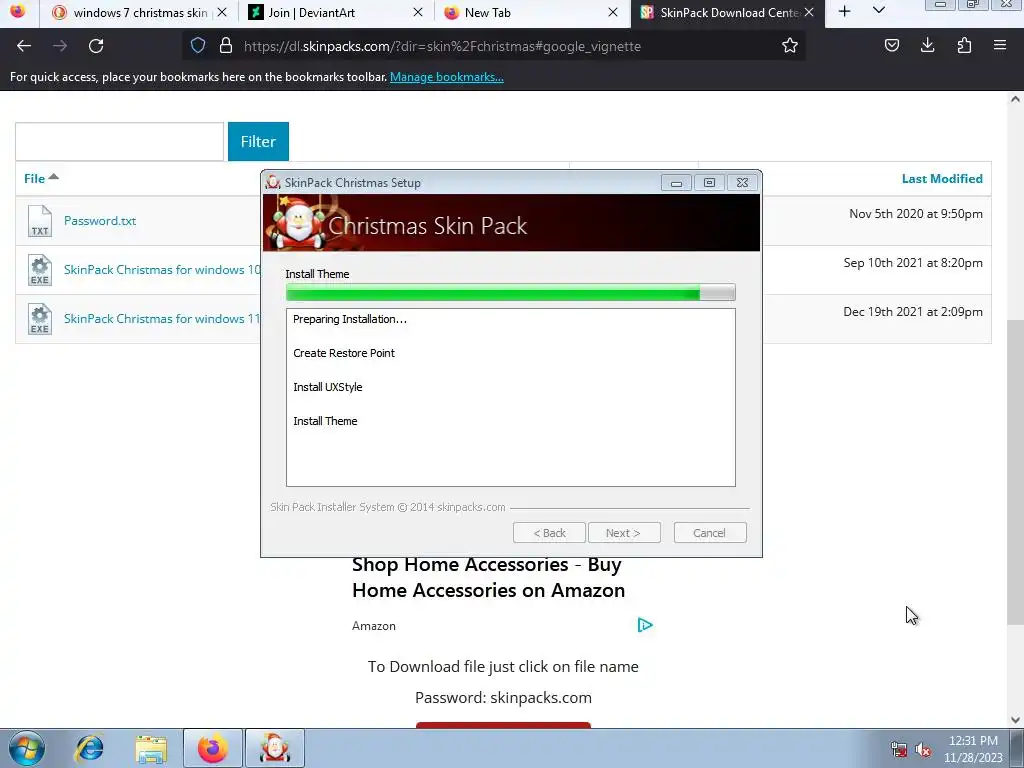Image resolution: width=1024 pixels, height=768 pixels.
Task: Open the extensions puzzle icon
Action: pyautogui.click(x=964, y=46)
